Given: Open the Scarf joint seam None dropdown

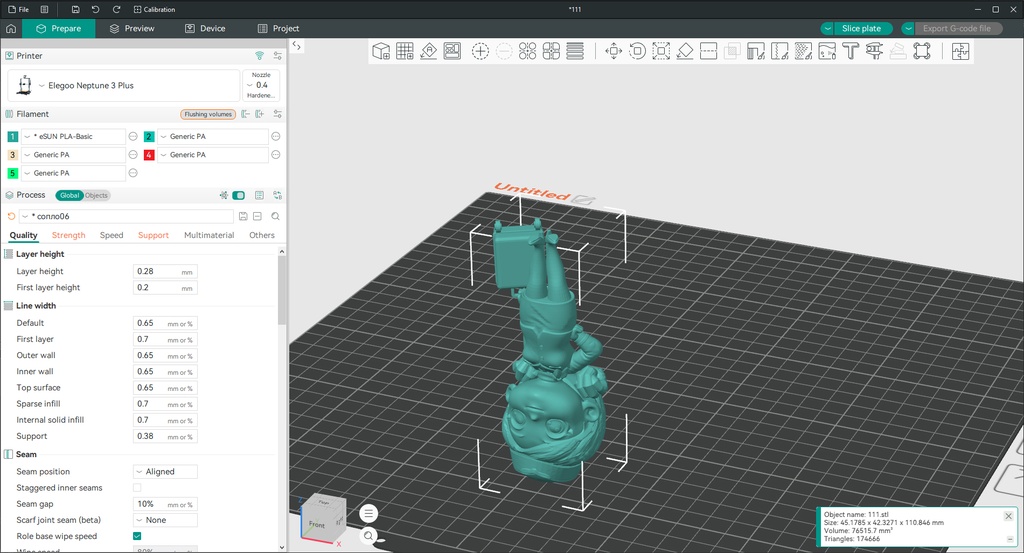Looking at the screenshot, I should pyautogui.click(x=165, y=520).
